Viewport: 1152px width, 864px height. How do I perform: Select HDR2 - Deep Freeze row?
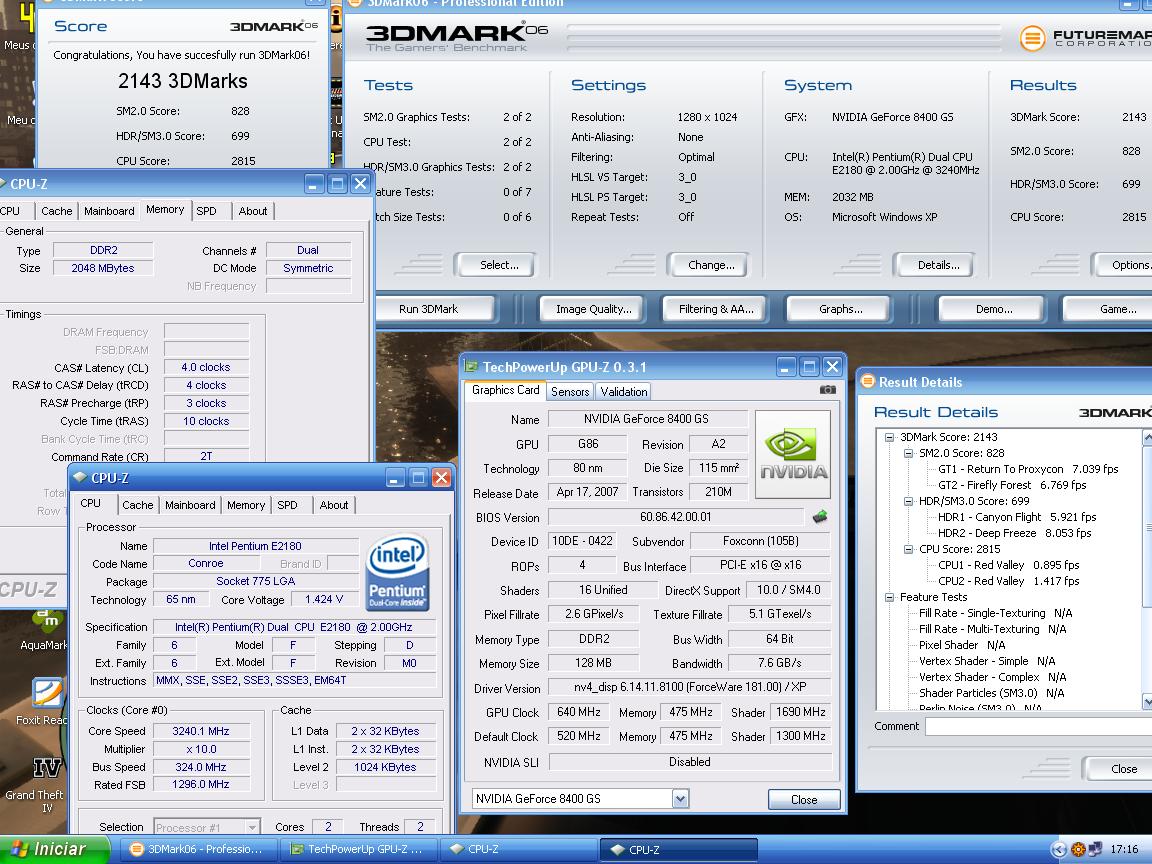[1015, 533]
